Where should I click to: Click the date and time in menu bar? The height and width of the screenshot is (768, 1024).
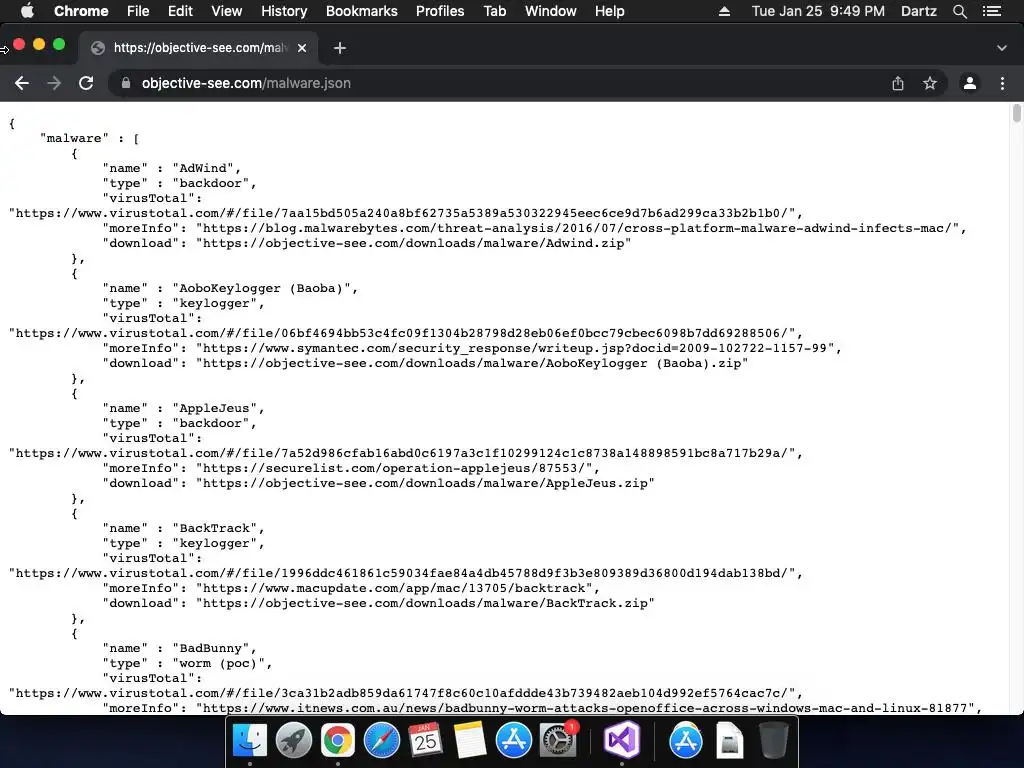[818, 11]
